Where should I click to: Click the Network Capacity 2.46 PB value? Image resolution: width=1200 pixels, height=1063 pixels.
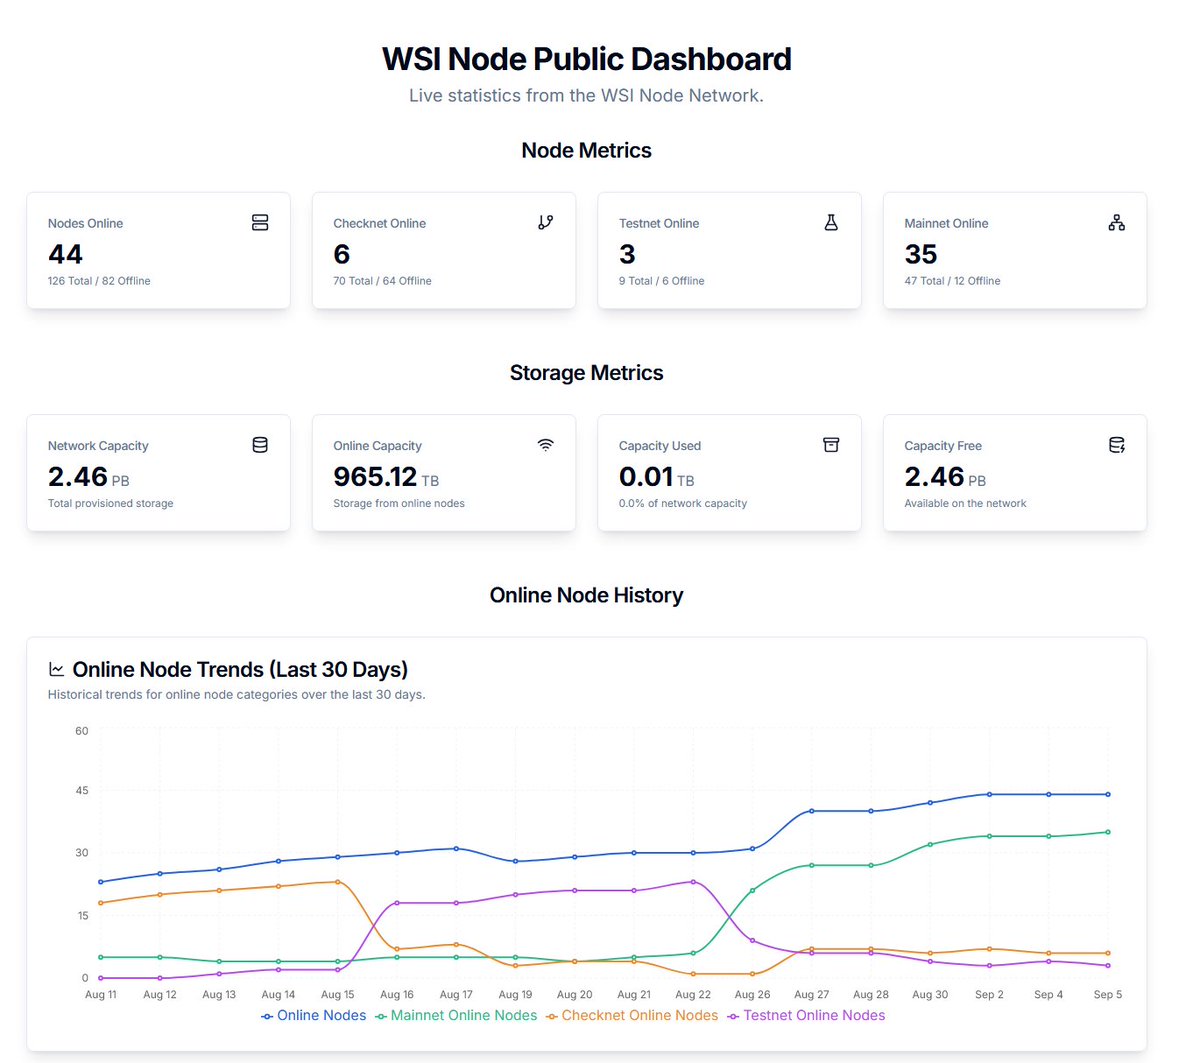point(89,477)
